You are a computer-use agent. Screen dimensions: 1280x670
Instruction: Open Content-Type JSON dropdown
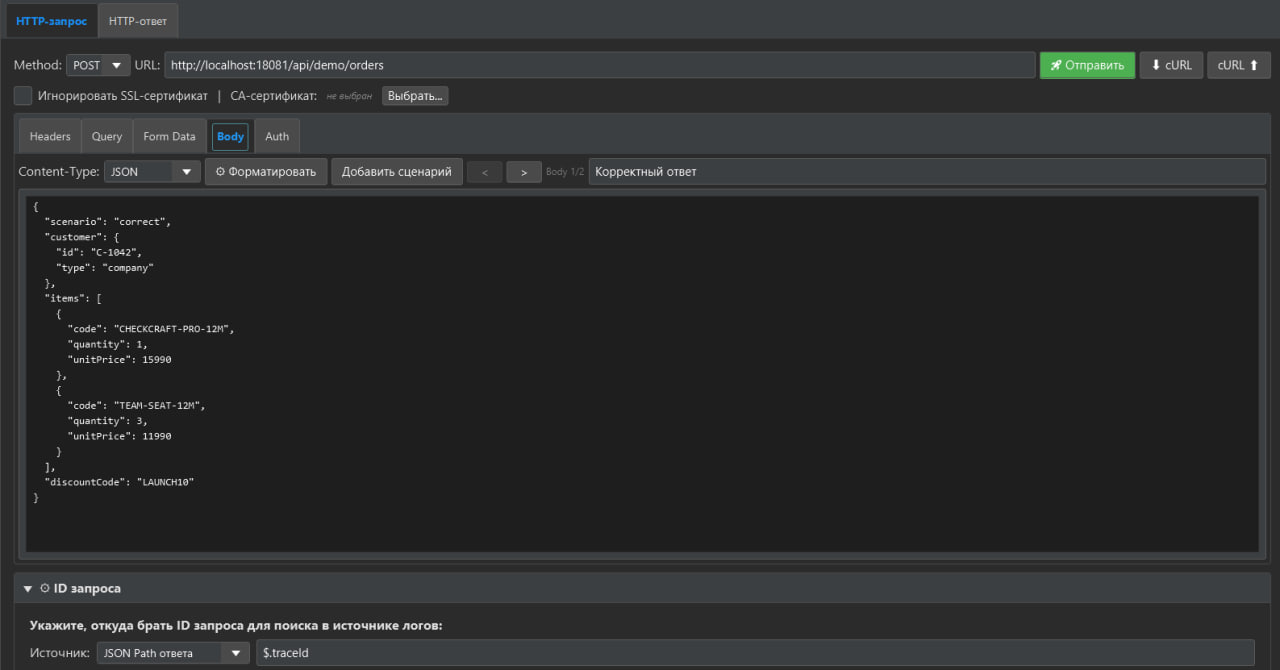[152, 172]
